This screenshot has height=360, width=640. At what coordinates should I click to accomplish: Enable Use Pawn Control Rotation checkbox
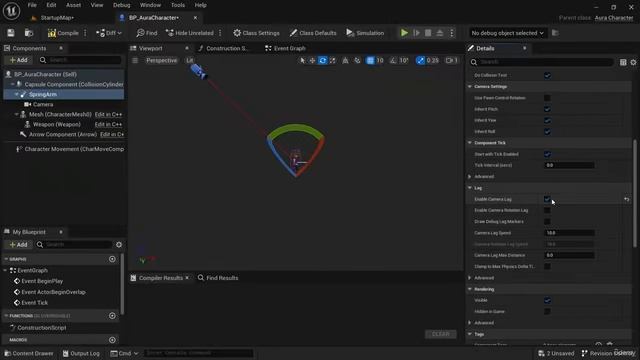pos(547,98)
